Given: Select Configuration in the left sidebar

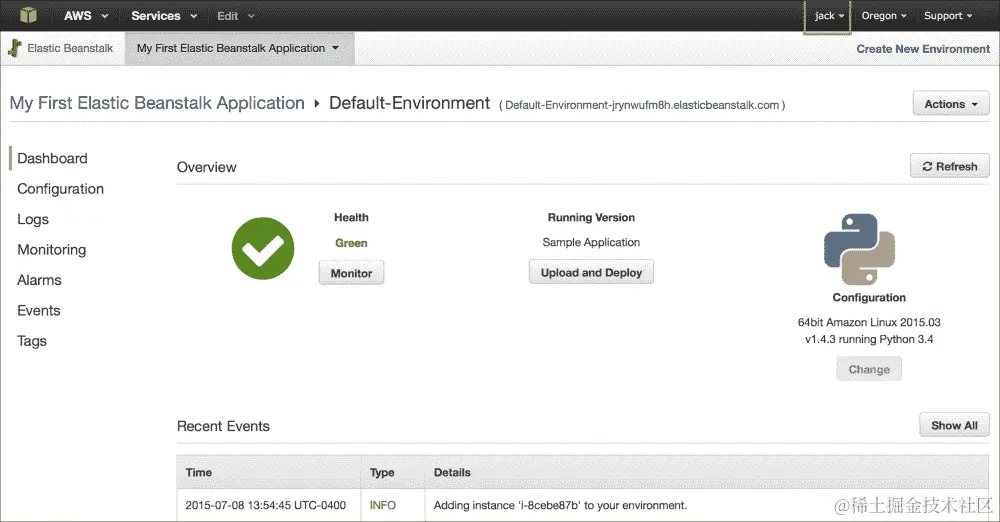Looking at the screenshot, I should coord(61,189).
